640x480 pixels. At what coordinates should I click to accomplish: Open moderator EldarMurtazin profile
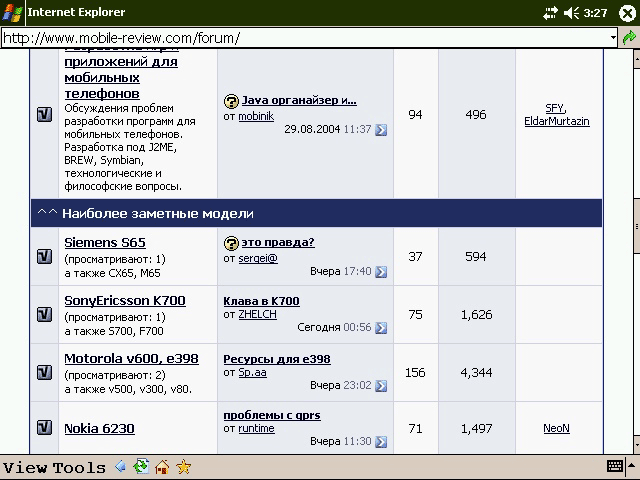click(557, 121)
